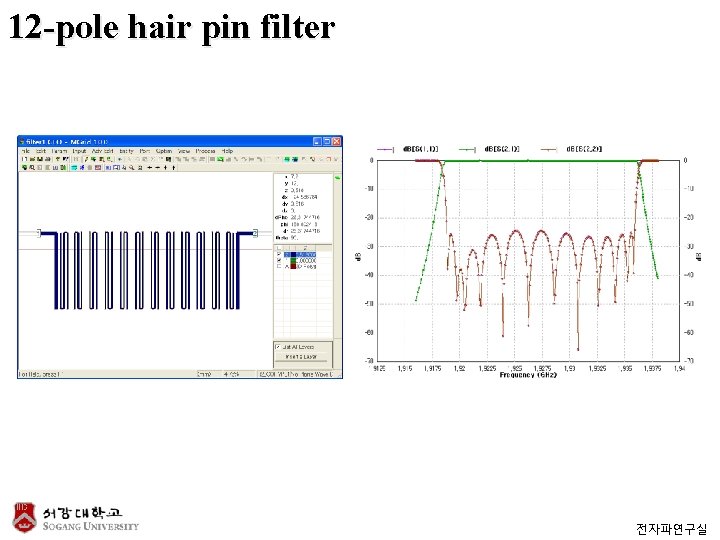Click the green layer color swatch

(x=293, y=260)
